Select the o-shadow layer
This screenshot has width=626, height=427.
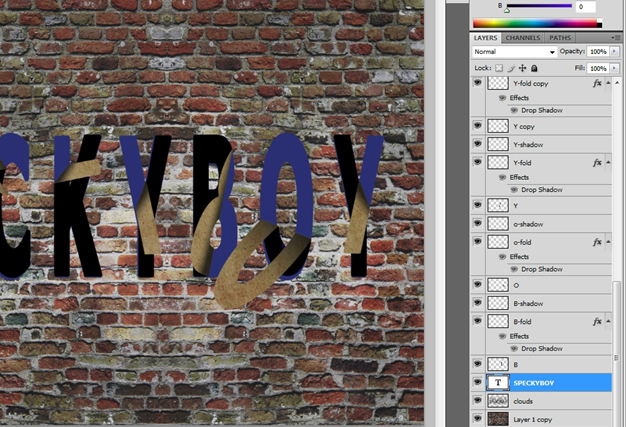point(549,224)
